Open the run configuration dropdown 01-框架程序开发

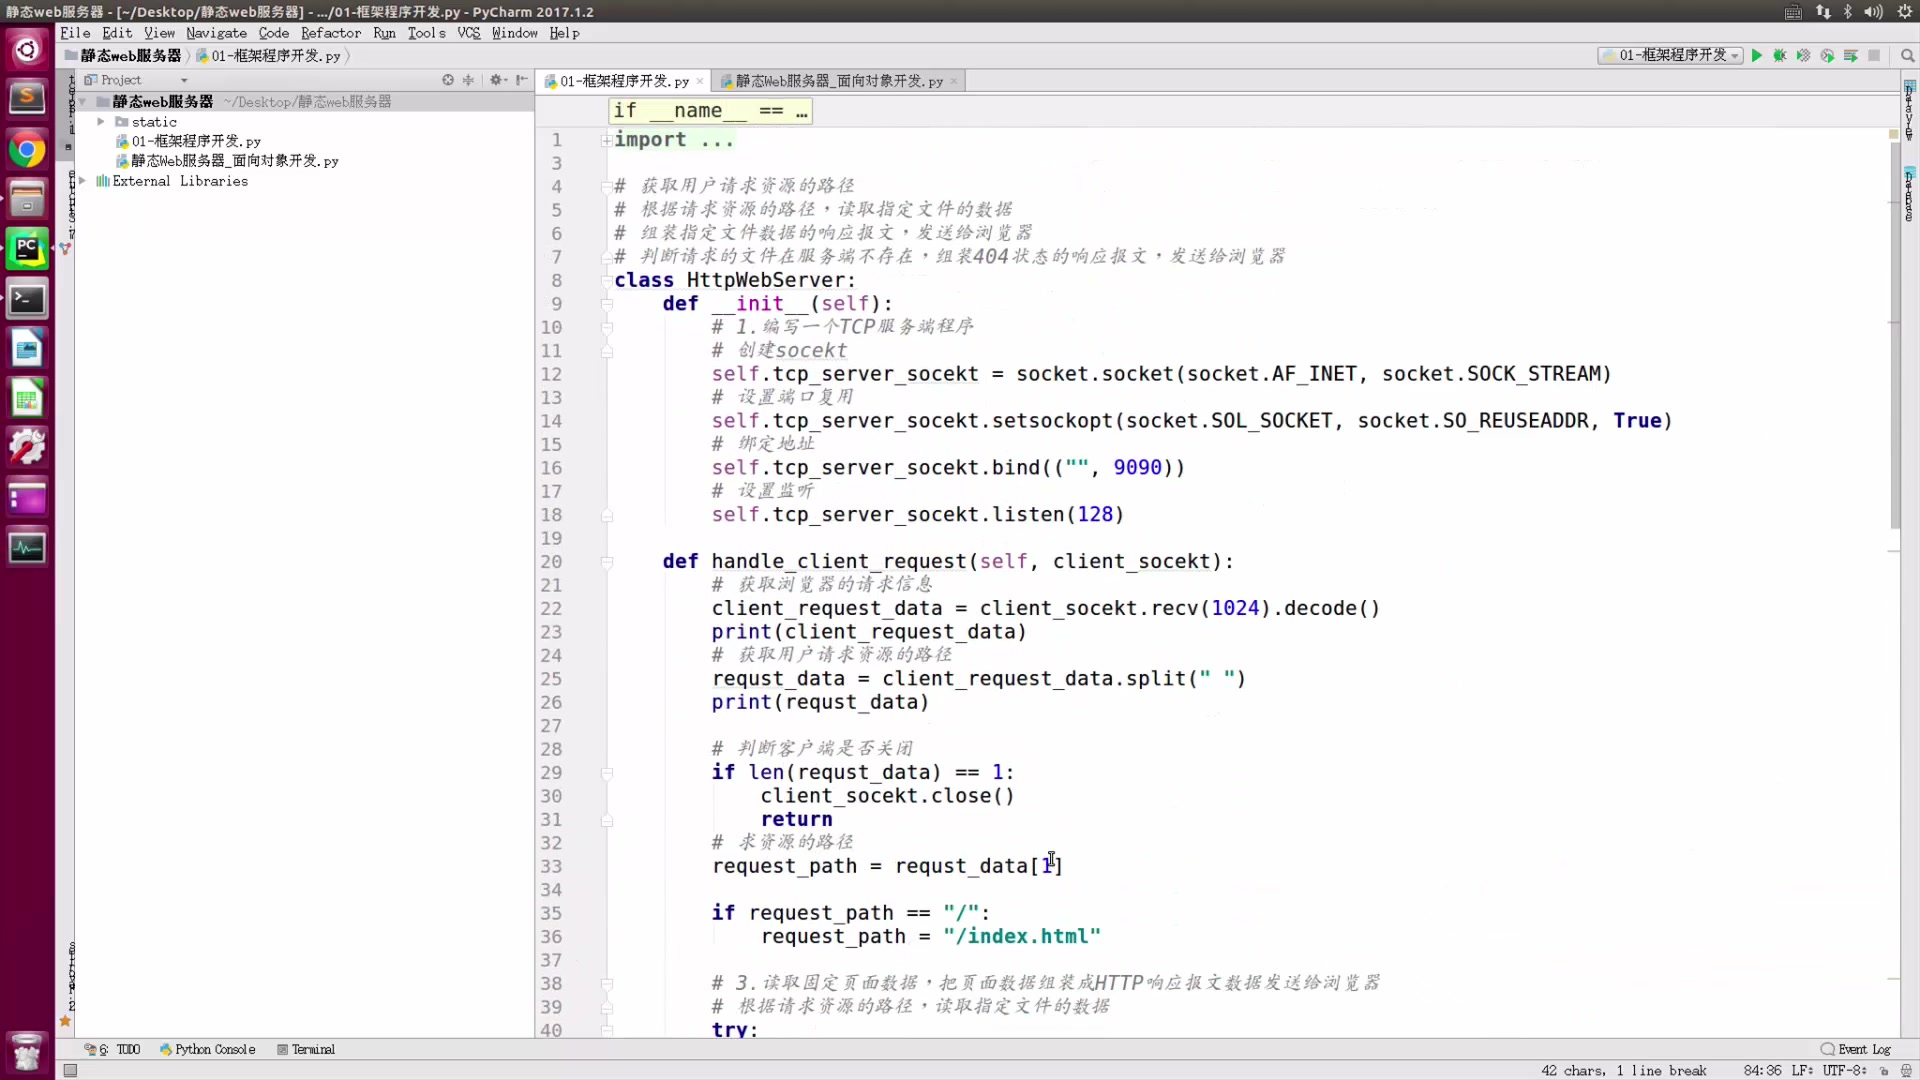1668,55
